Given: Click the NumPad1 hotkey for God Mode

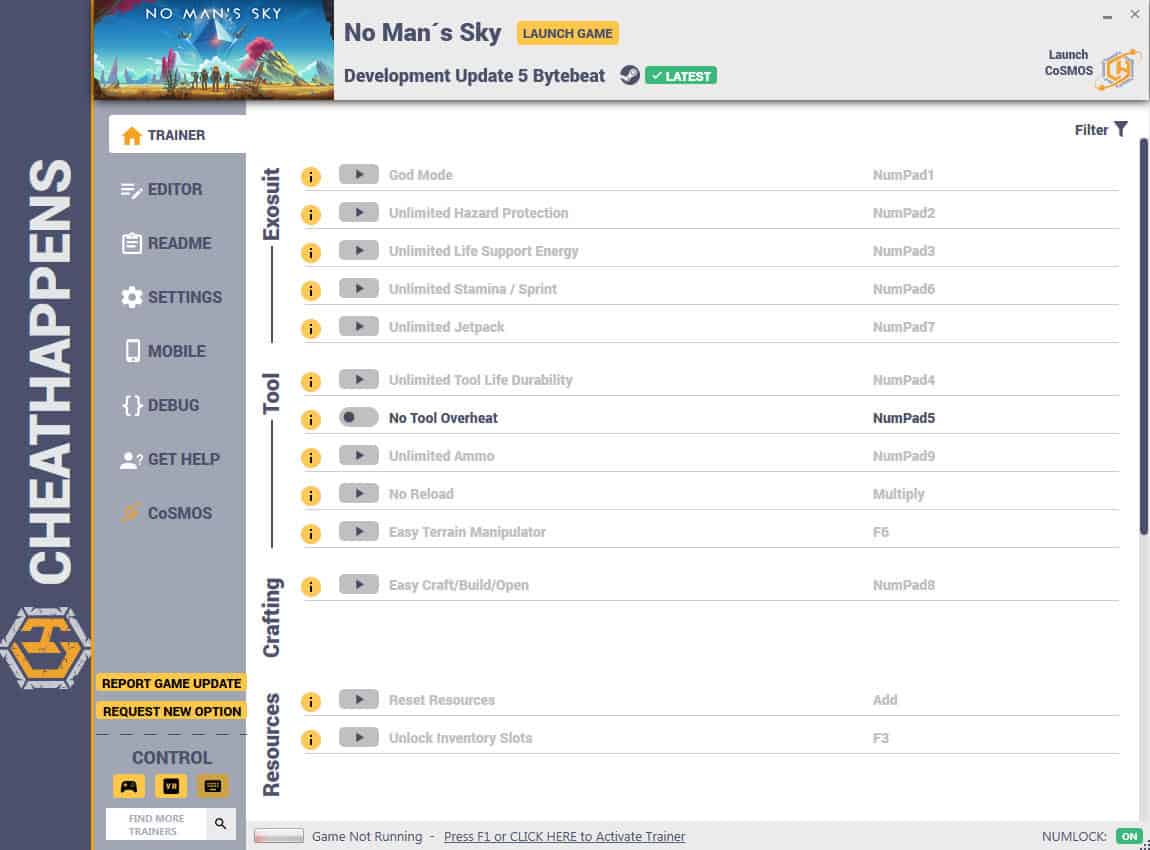Looking at the screenshot, I should click(x=903, y=175).
